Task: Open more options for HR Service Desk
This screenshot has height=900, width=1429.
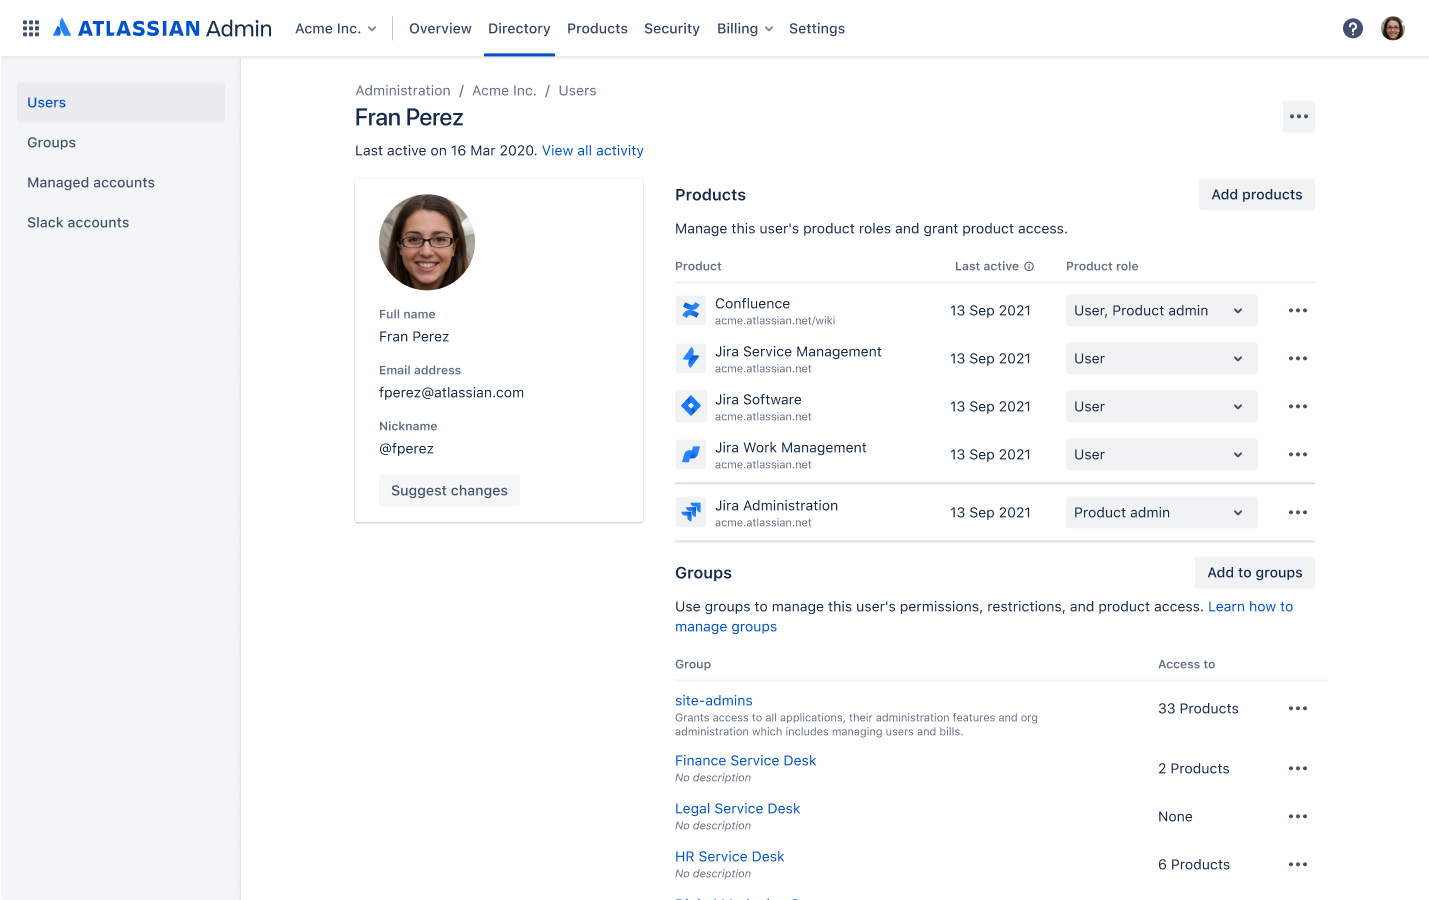Action: pyautogui.click(x=1298, y=864)
